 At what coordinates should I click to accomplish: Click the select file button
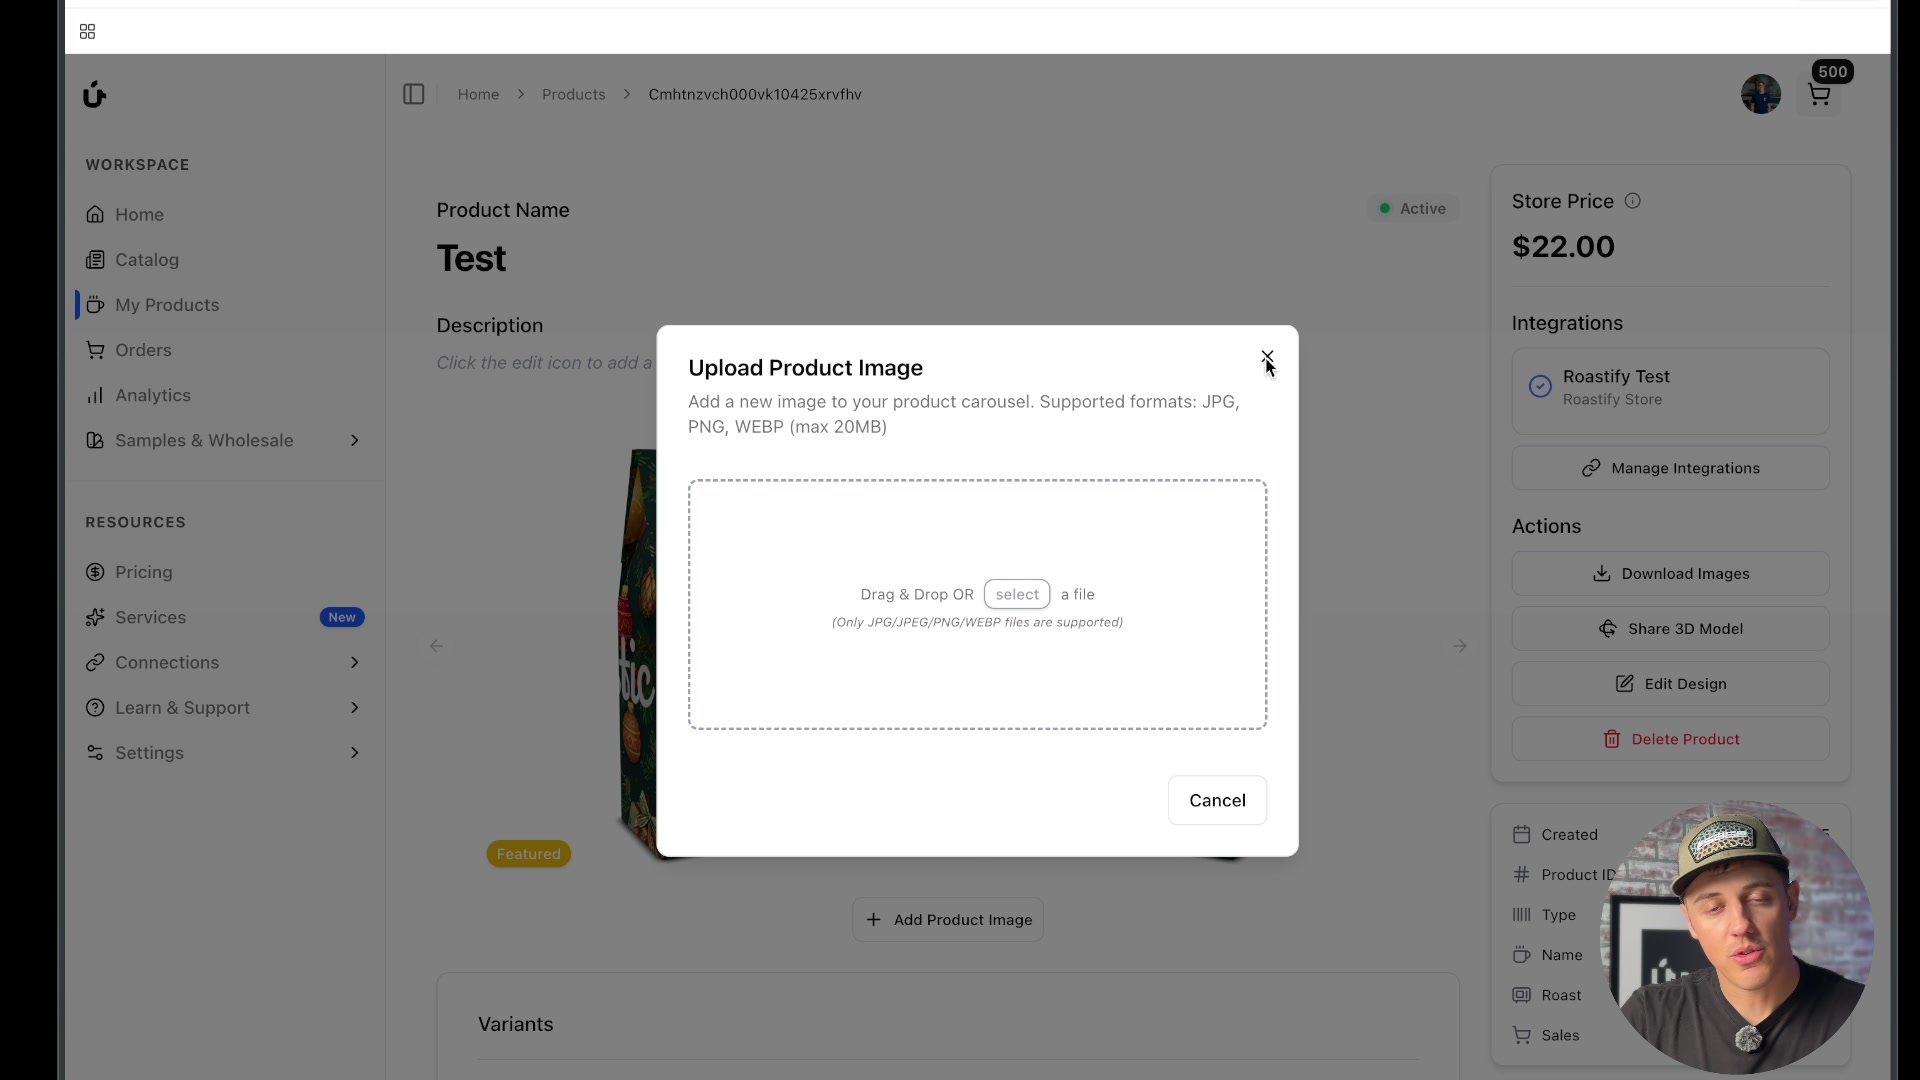pos(1016,594)
